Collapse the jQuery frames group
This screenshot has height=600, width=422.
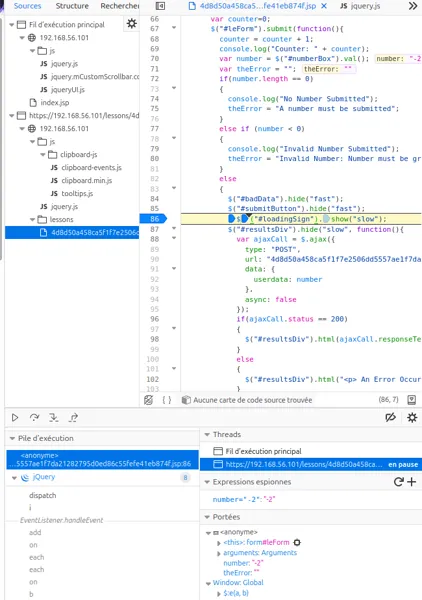pyautogui.click(x=15, y=478)
